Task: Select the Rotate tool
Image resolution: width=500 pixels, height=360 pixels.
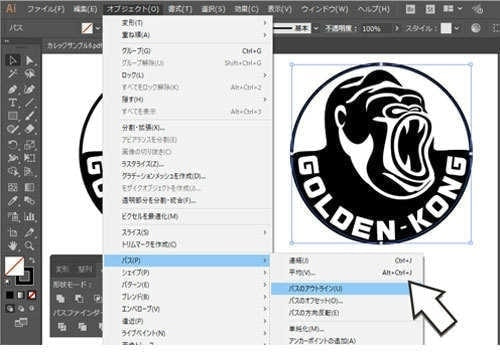Action: [13, 145]
